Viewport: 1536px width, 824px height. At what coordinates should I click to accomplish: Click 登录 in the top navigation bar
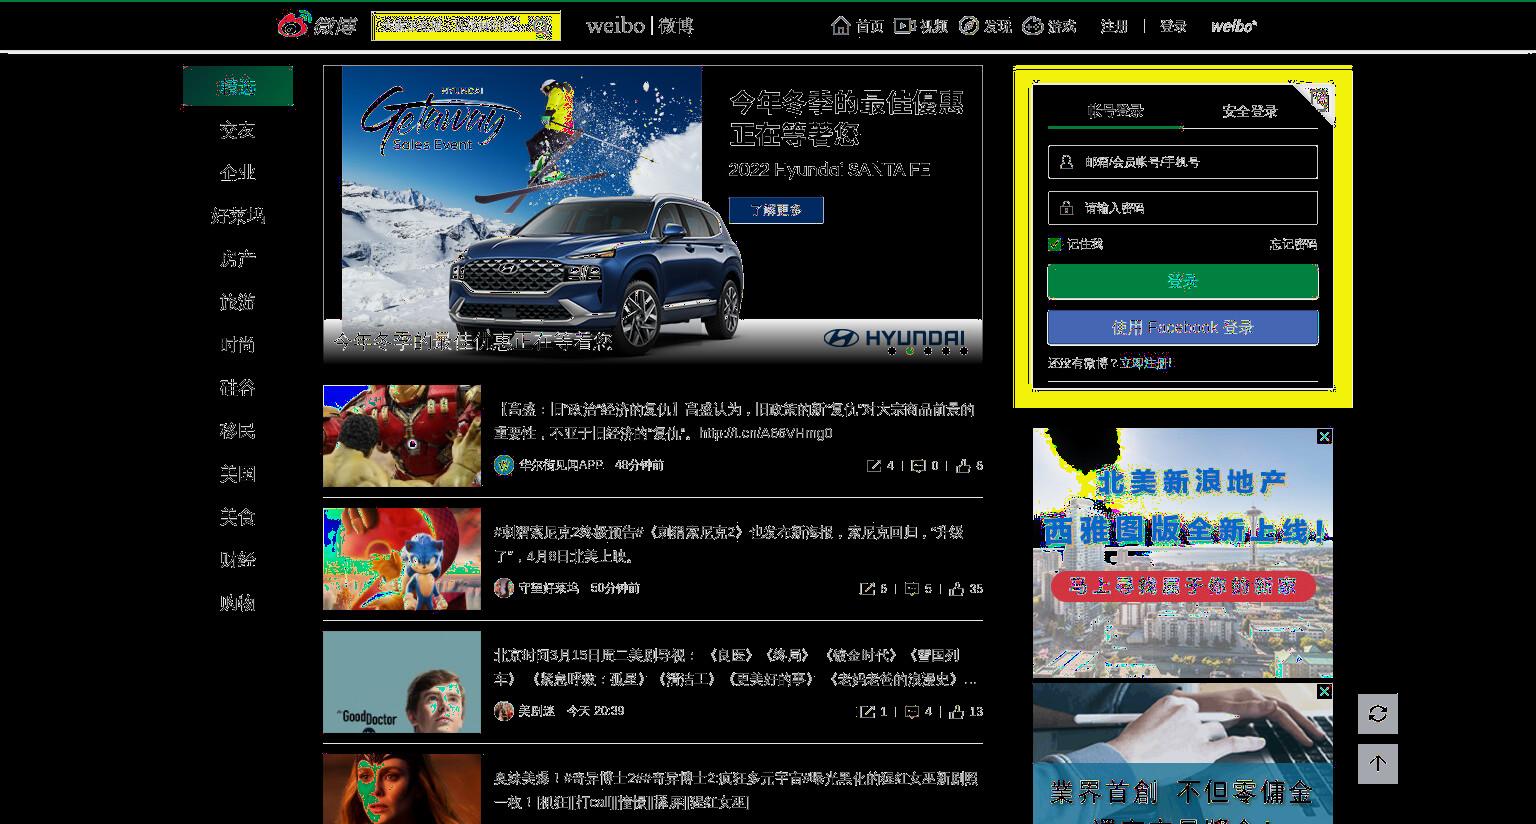[x=1173, y=26]
